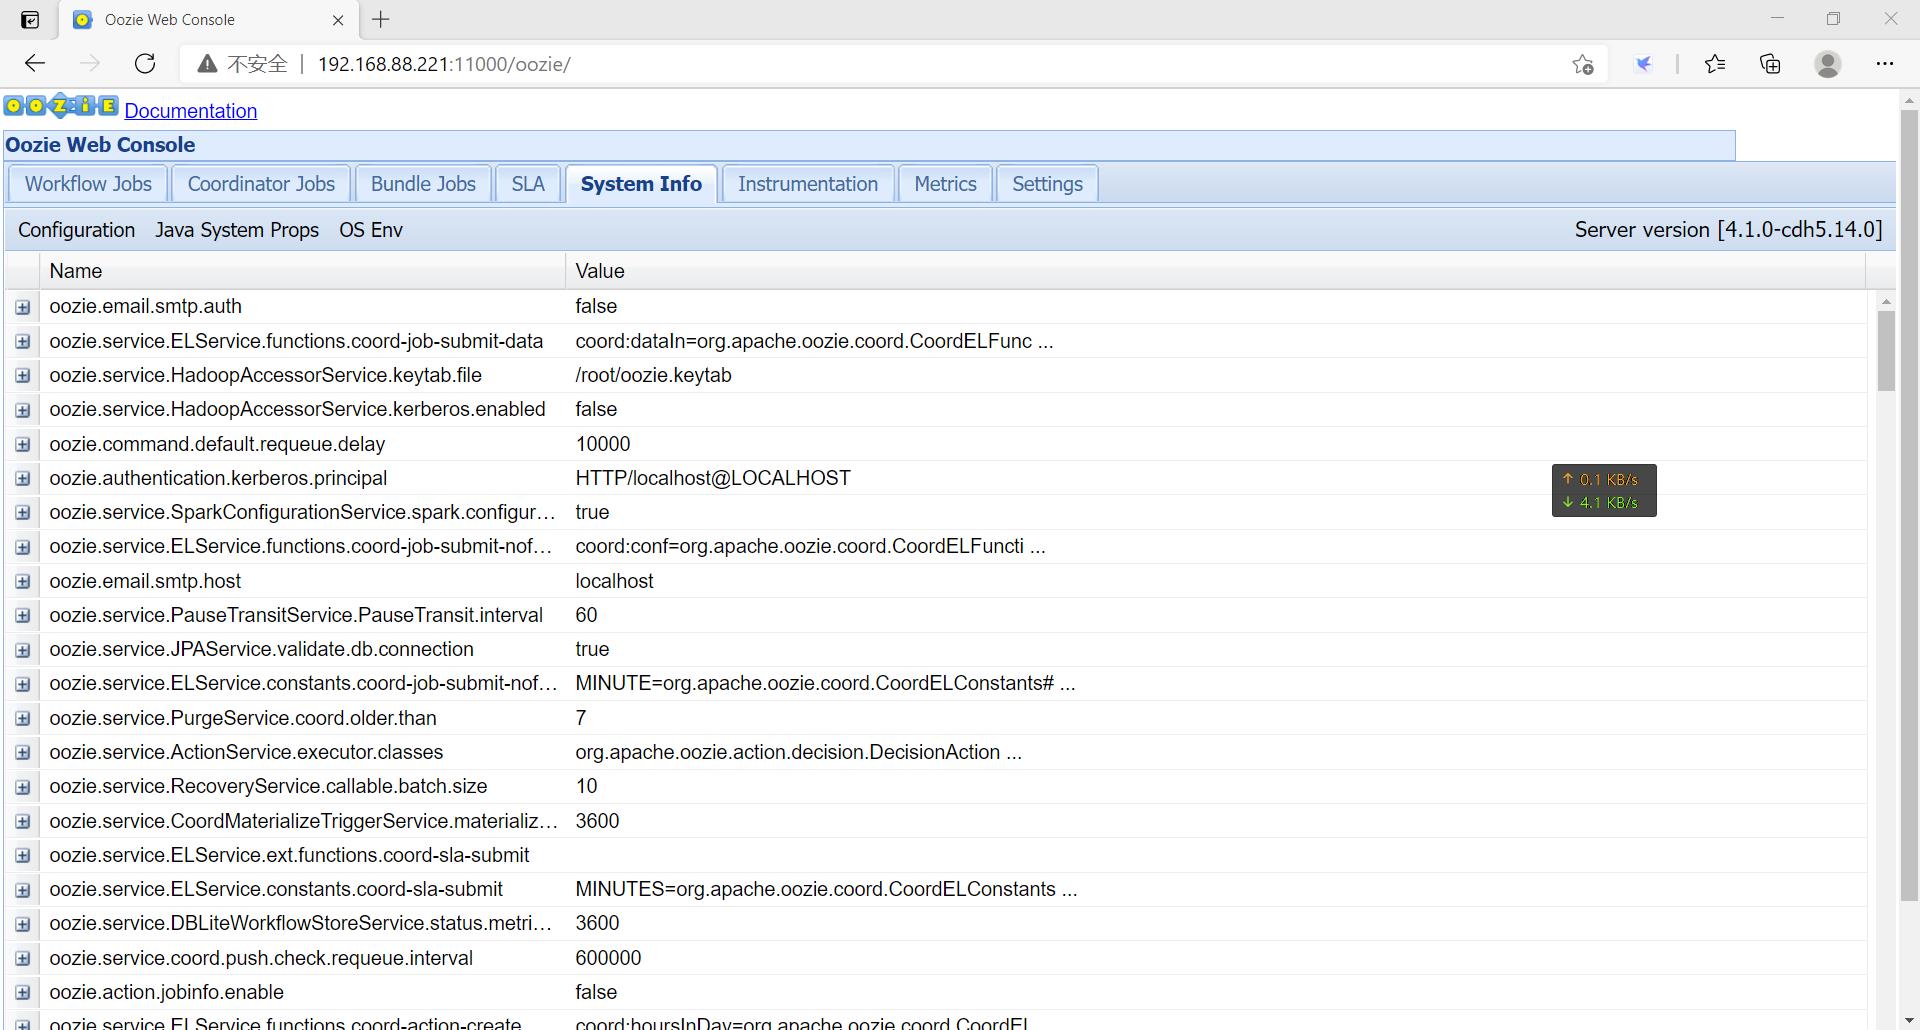1920x1030 pixels.
Task: Sort by the Name column header
Action: pyautogui.click(x=302, y=271)
